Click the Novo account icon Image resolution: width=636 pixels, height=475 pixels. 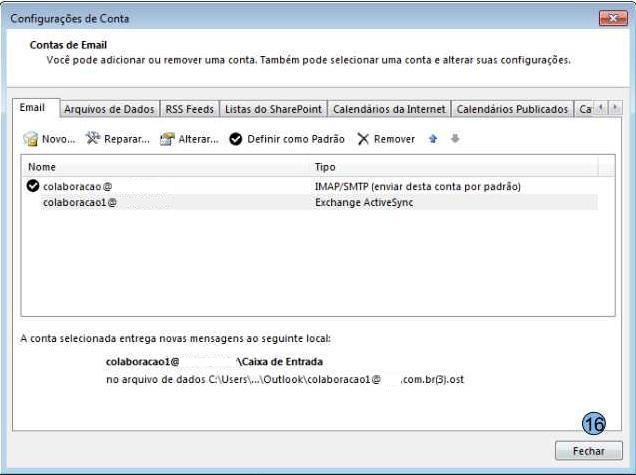pos(31,139)
